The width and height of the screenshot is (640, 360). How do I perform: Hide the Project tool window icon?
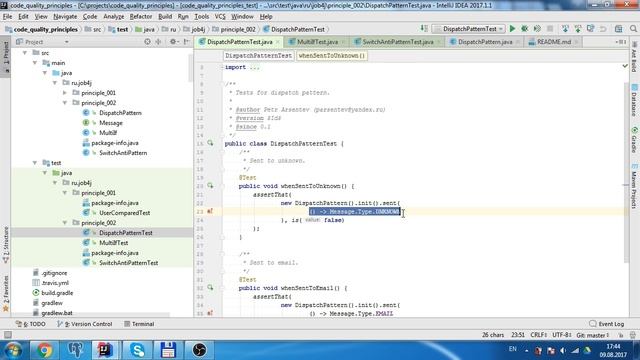pos(187,42)
